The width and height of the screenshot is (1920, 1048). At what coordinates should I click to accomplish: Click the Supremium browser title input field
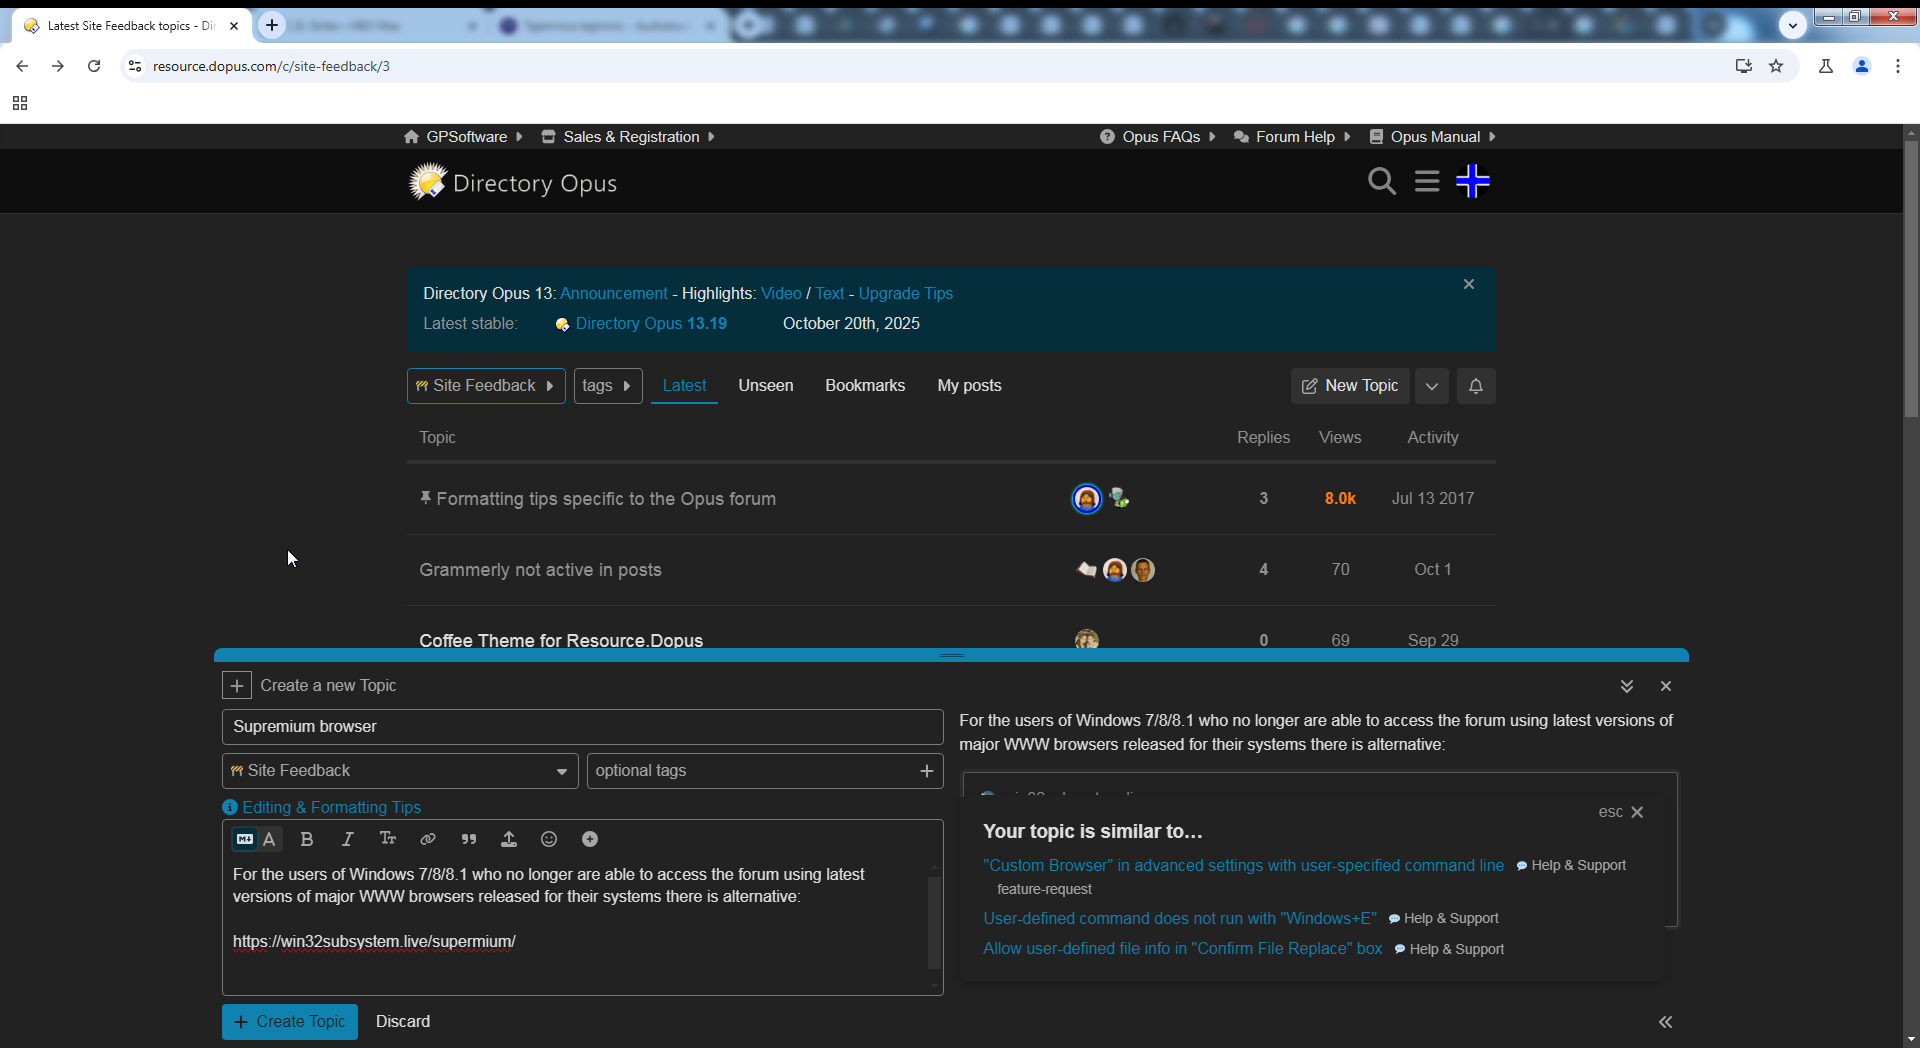(x=582, y=727)
